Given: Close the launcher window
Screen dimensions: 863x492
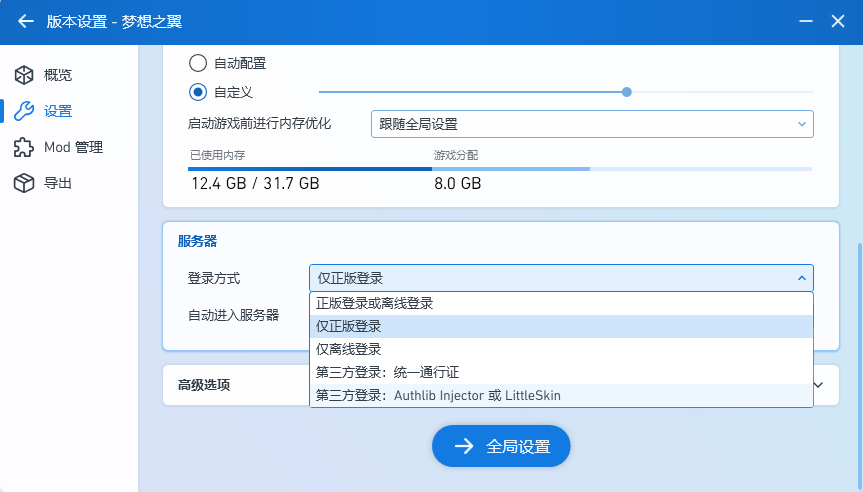Looking at the screenshot, I should click(x=838, y=21).
